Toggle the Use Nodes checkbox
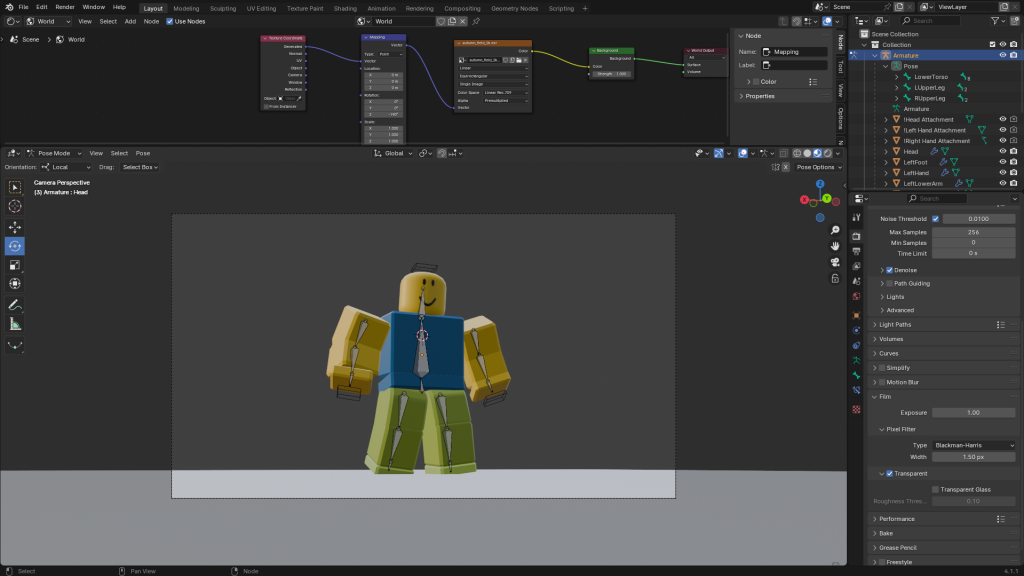Screen dimensions: 1024x576 (x=170, y=21)
